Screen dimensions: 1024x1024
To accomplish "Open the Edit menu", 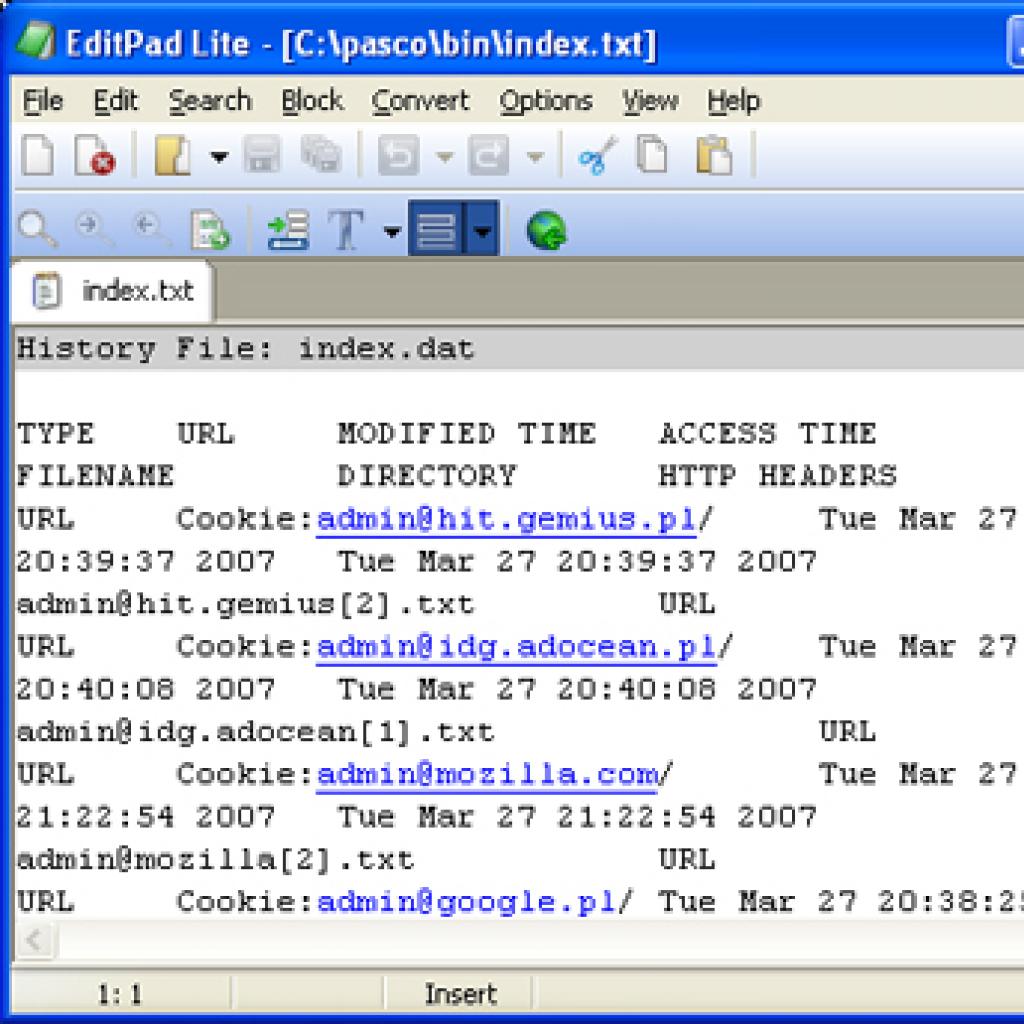I will click(x=116, y=101).
